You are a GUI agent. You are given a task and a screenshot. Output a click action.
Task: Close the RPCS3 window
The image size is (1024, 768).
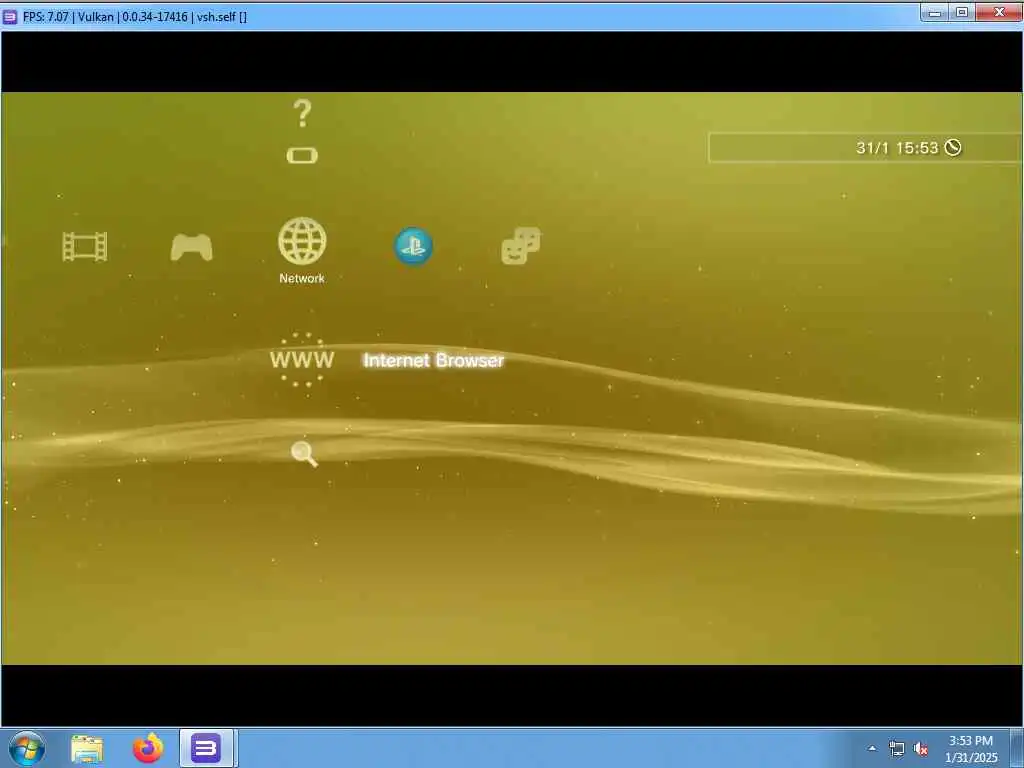[x=999, y=12]
